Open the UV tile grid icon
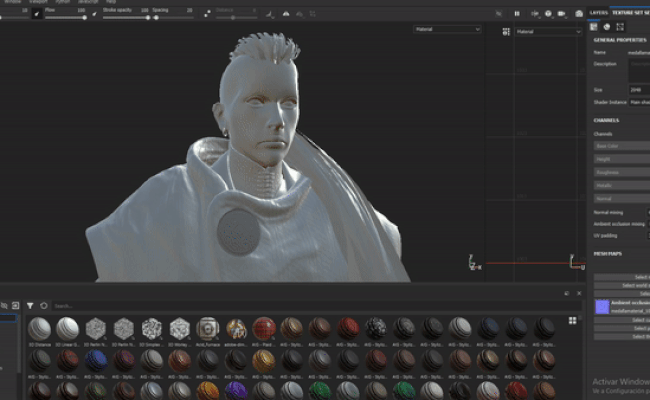The image size is (650, 400). point(506,32)
